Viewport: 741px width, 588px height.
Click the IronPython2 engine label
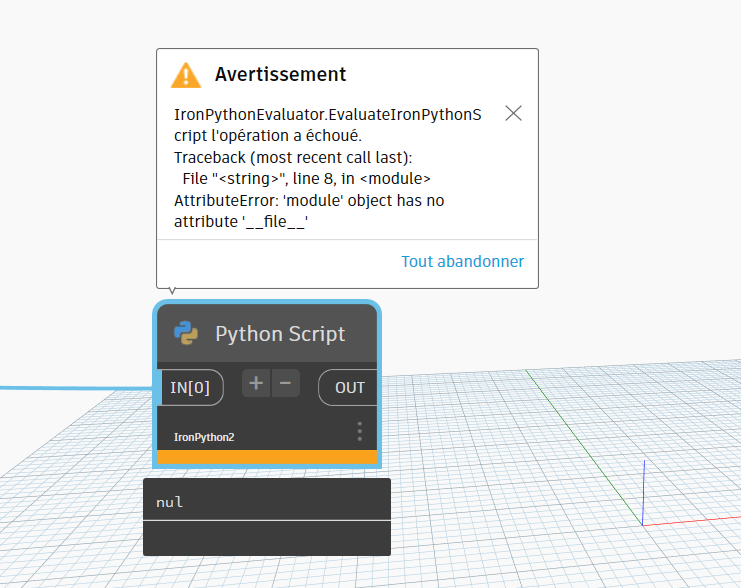[x=204, y=437]
